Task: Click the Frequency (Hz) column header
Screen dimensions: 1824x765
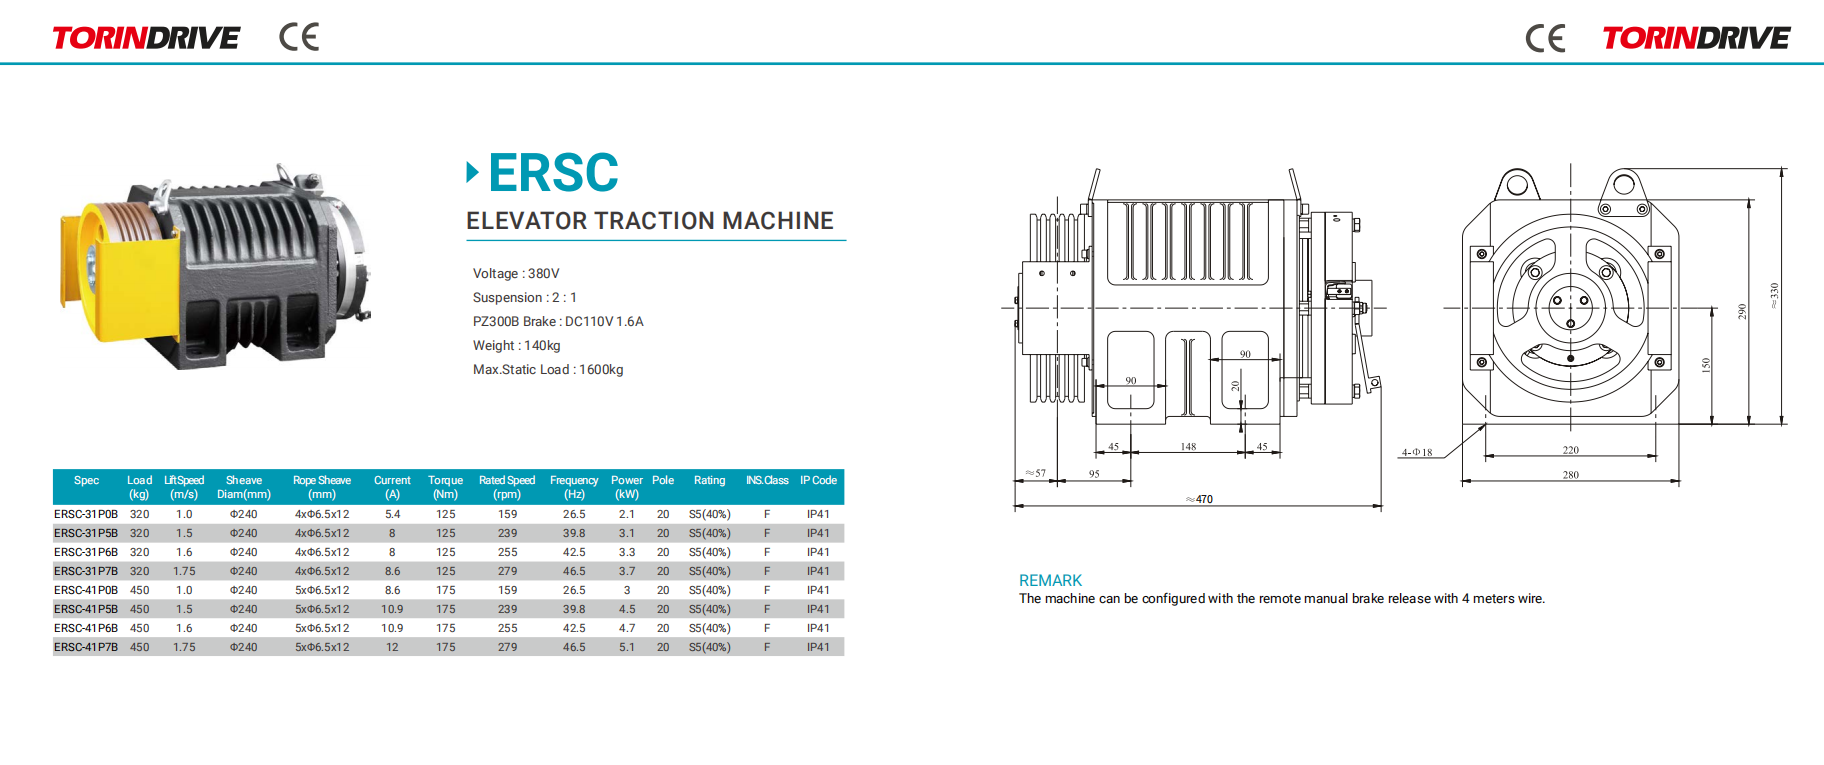Action: [x=574, y=487]
